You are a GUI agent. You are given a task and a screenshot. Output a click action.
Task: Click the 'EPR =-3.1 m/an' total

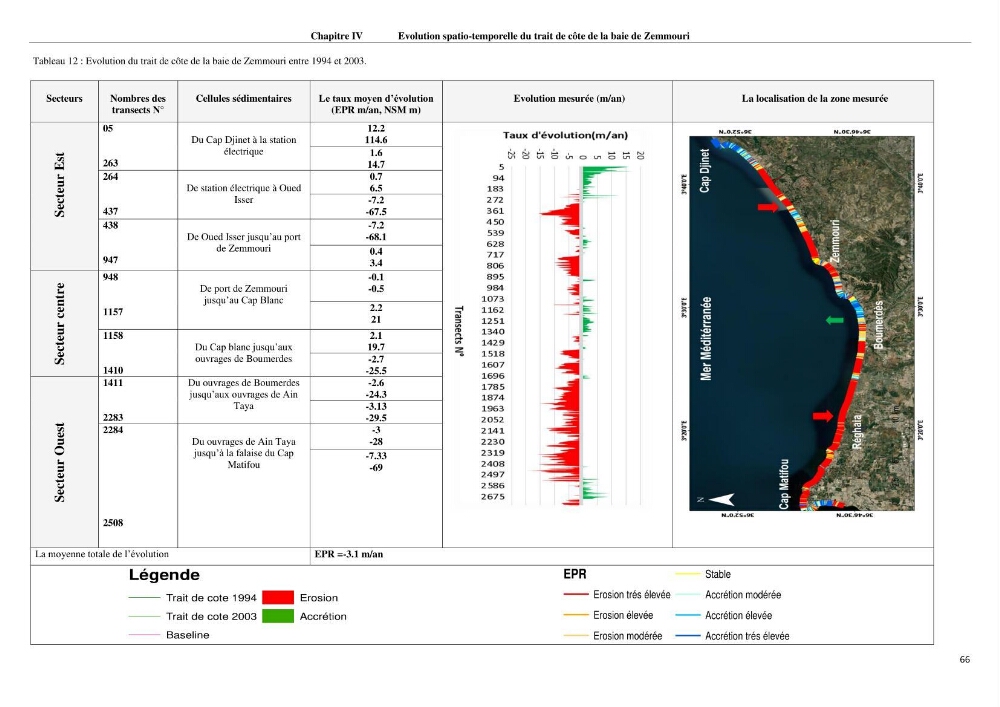[x=349, y=554]
